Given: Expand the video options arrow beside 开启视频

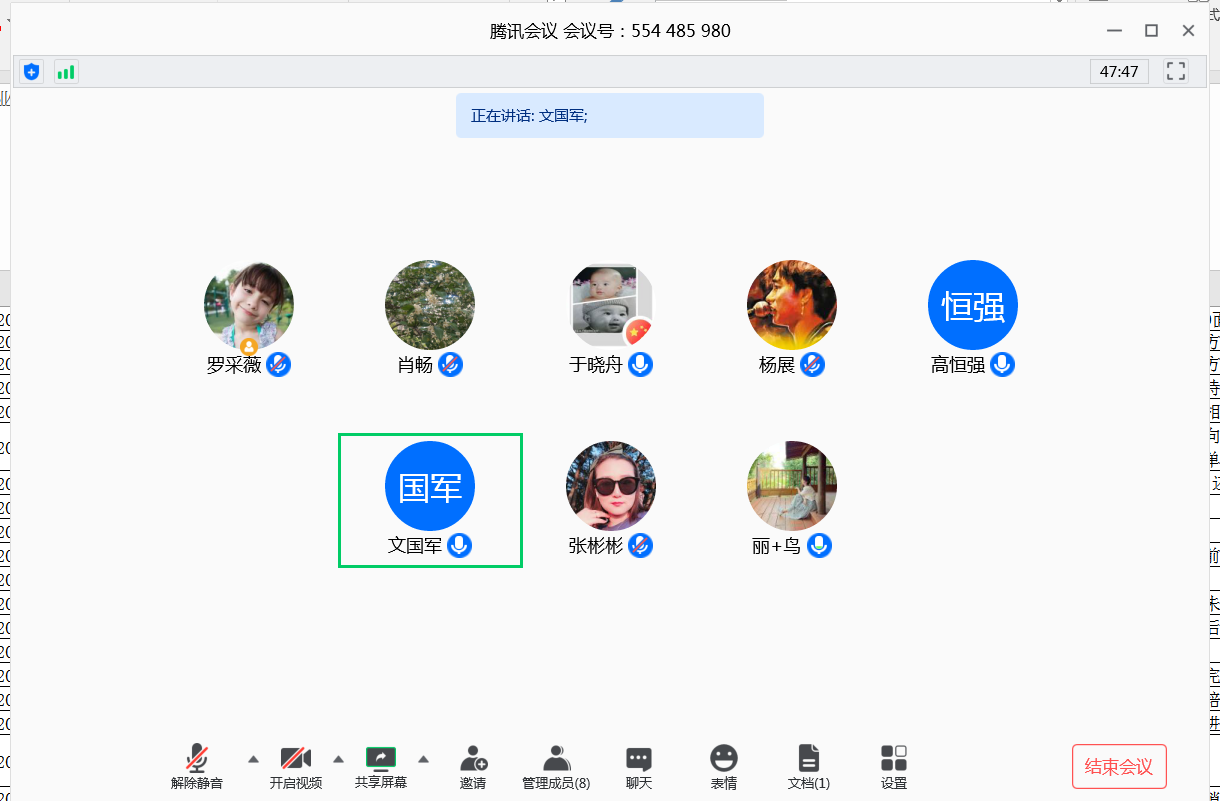Looking at the screenshot, I should [x=338, y=757].
